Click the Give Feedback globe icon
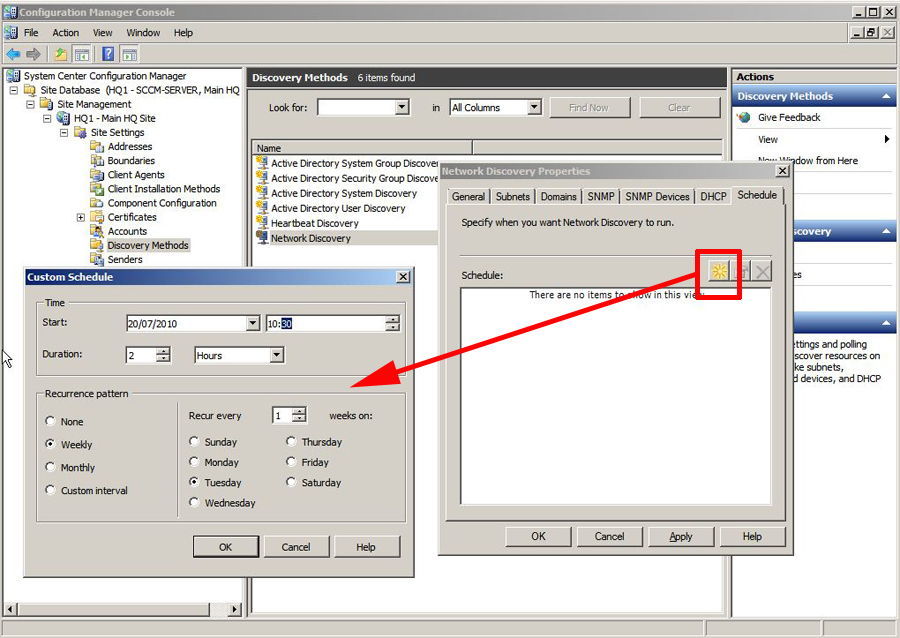 (744, 118)
